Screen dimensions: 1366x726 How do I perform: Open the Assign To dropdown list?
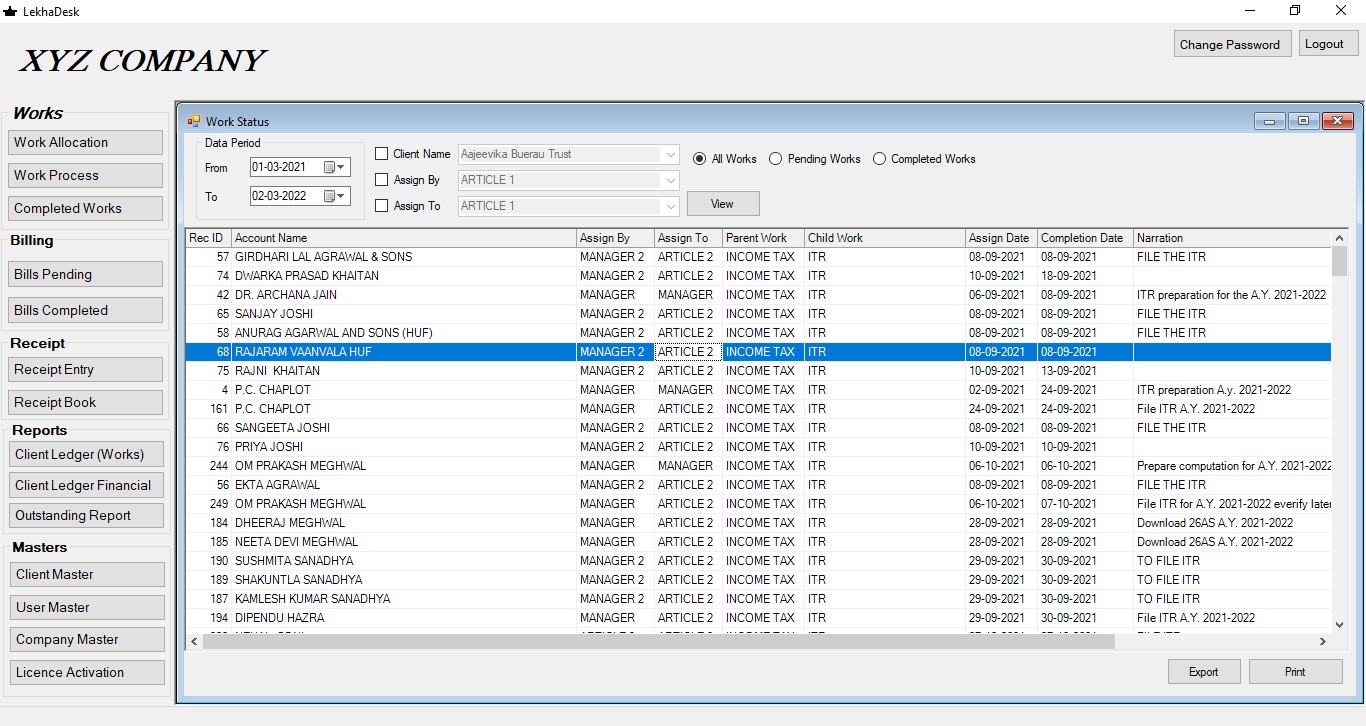669,206
